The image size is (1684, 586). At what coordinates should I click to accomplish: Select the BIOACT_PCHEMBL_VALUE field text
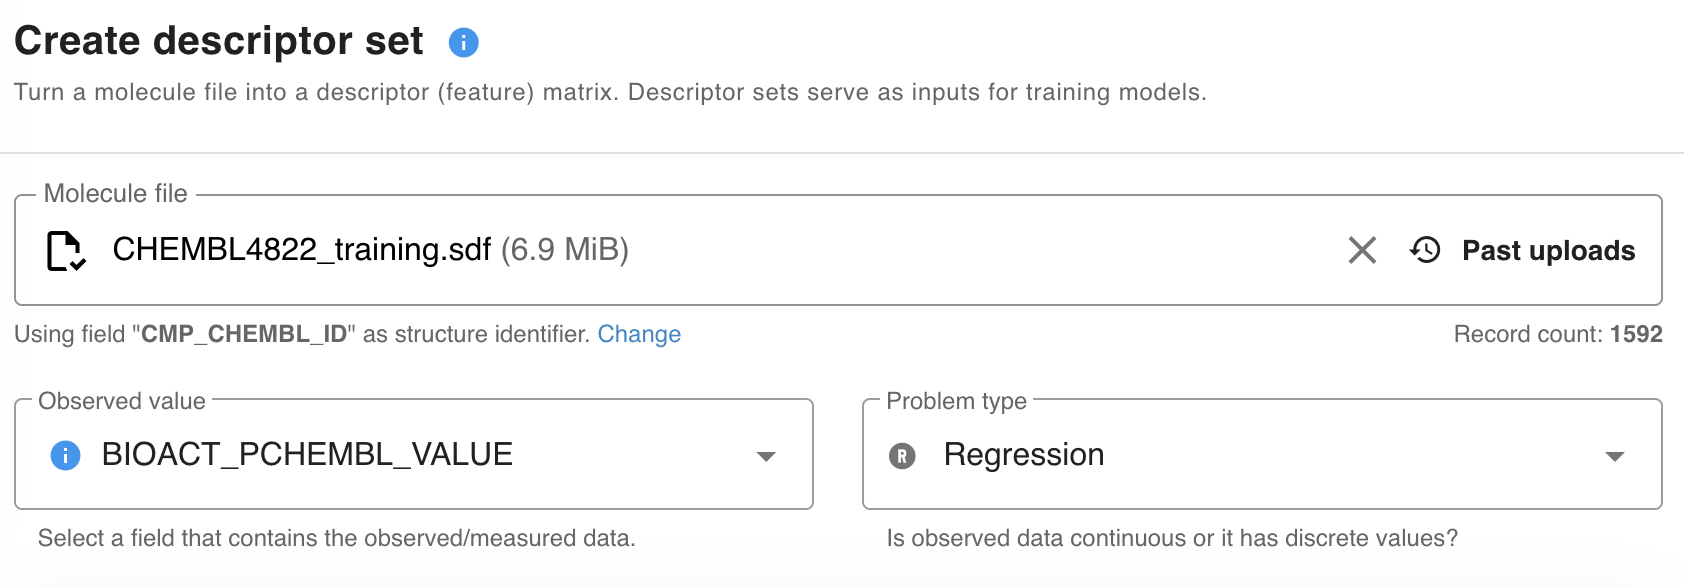pos(307,455)
